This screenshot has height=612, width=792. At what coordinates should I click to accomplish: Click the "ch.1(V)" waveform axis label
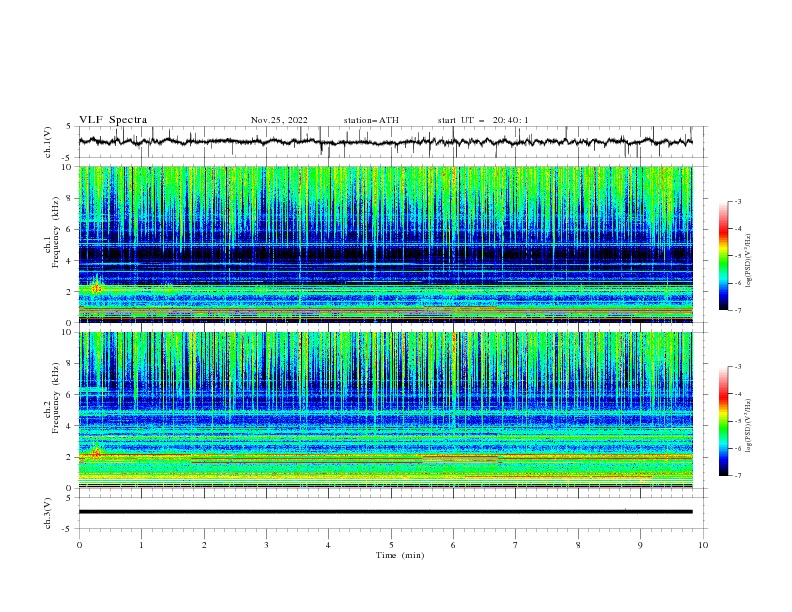click(x=48, y=142)
